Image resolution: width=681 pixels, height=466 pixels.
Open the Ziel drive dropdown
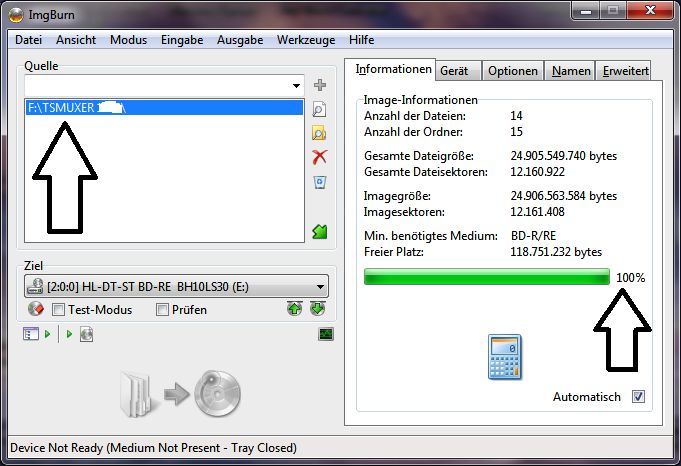click(320, 287)
